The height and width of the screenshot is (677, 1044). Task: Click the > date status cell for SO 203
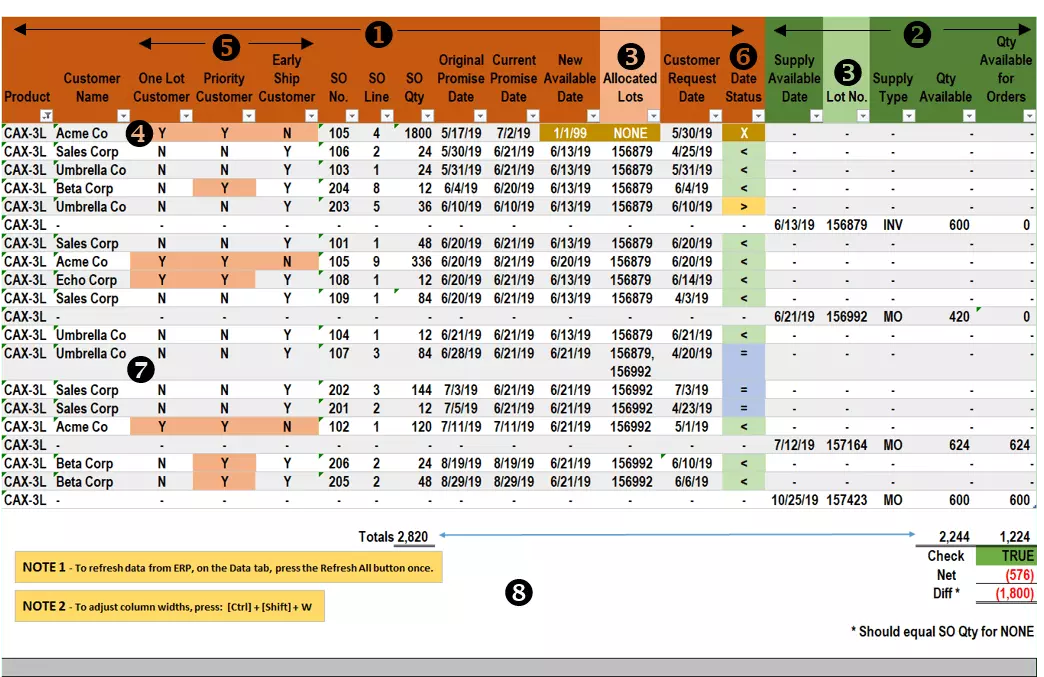tap(744, 206)
